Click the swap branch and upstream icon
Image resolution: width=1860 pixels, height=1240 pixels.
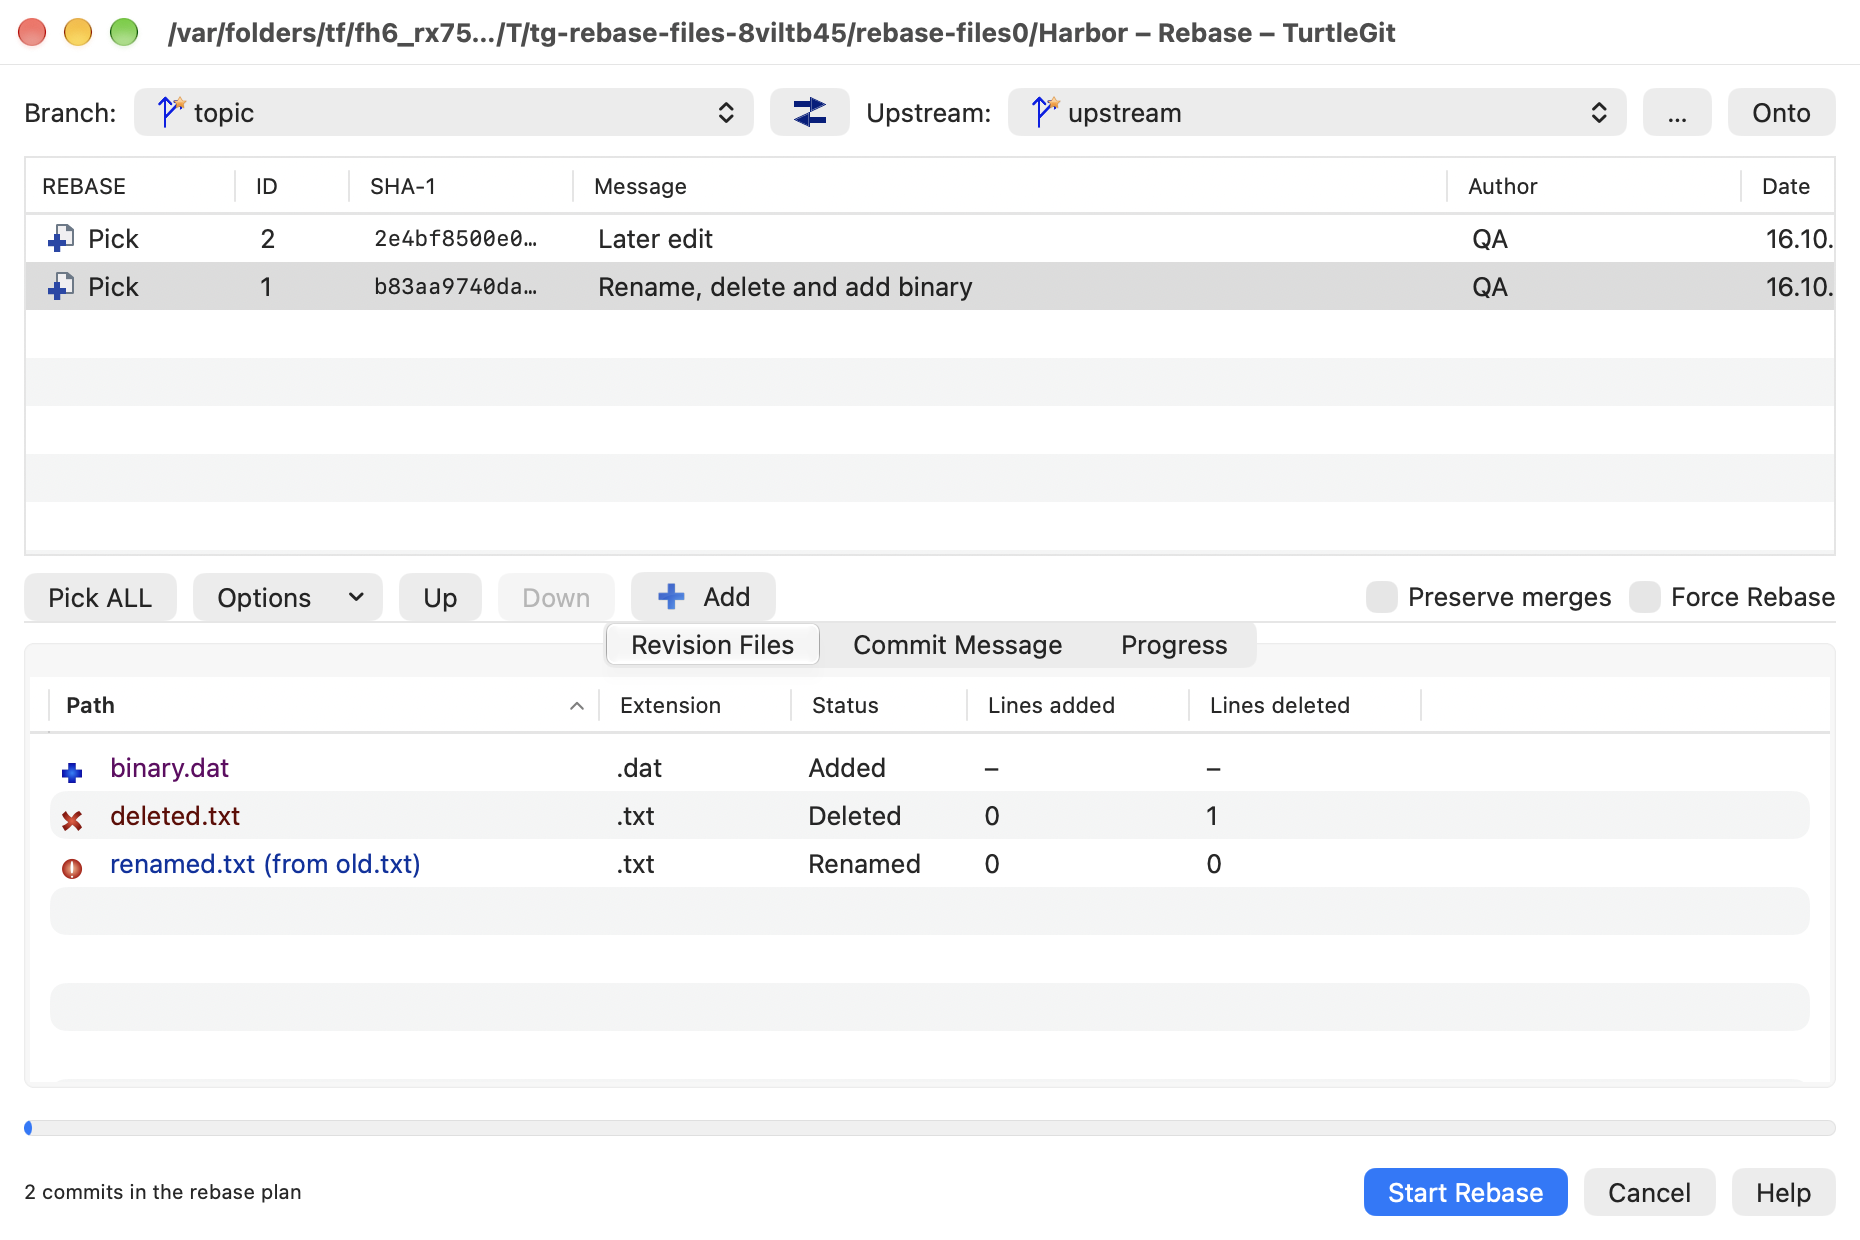click(809, 112)
